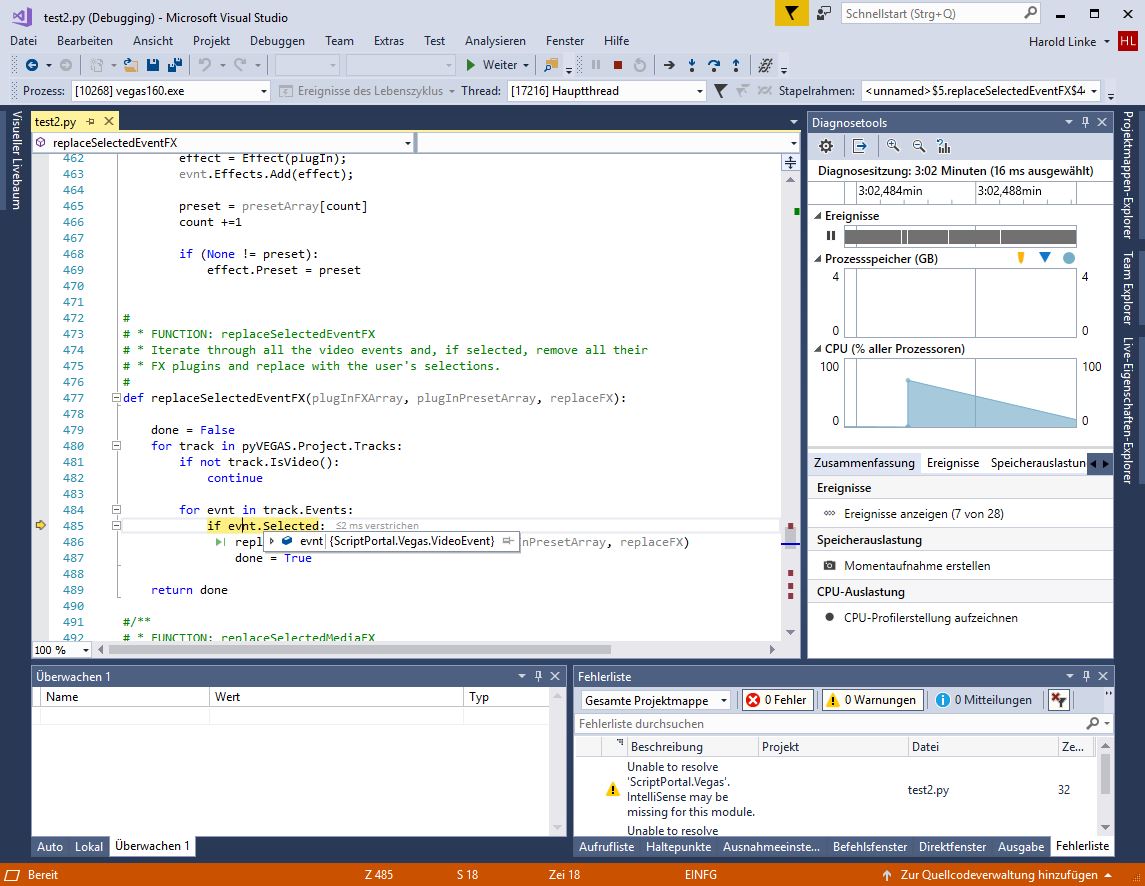Click Weiter to continue debugging
Screen dimensions: 1145x886
click(x=491, y=65)
